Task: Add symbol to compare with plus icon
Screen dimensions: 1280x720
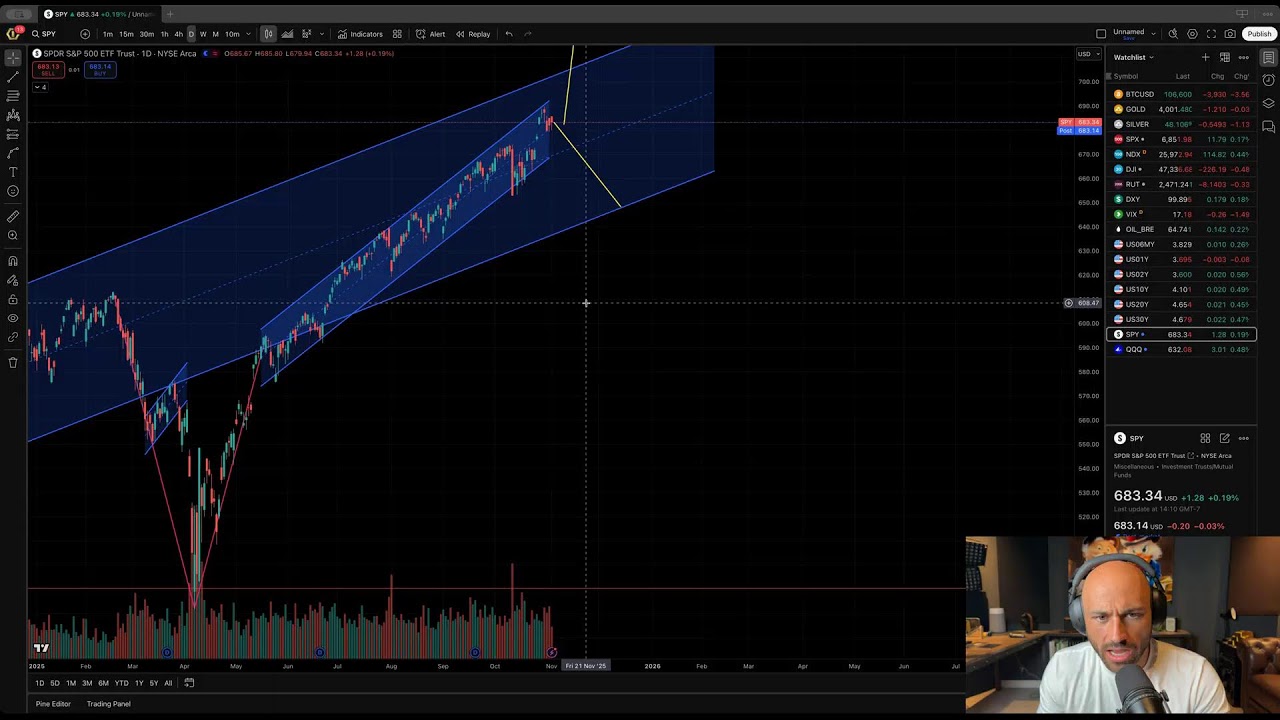Action: pos(85,34)
